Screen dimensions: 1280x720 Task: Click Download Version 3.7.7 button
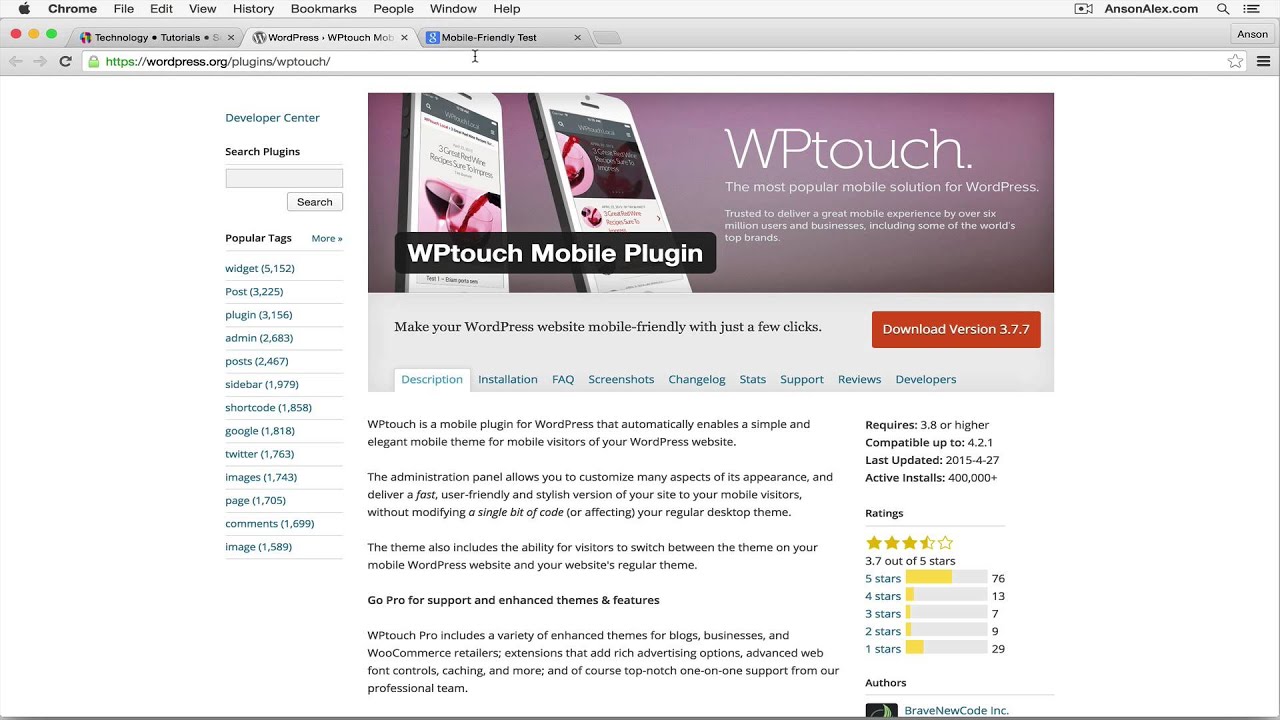pyautogui.click(x=956, y=329)
